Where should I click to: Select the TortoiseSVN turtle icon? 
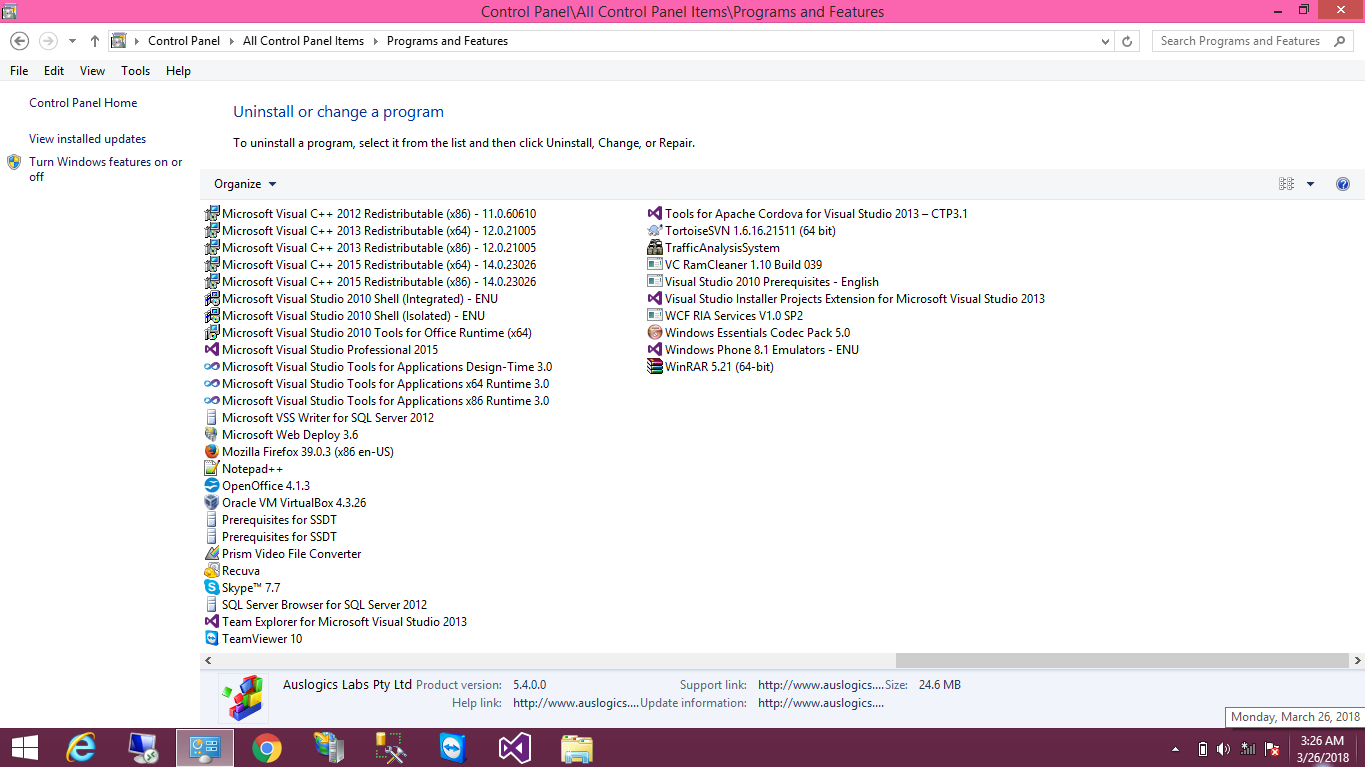click(655, 231)
